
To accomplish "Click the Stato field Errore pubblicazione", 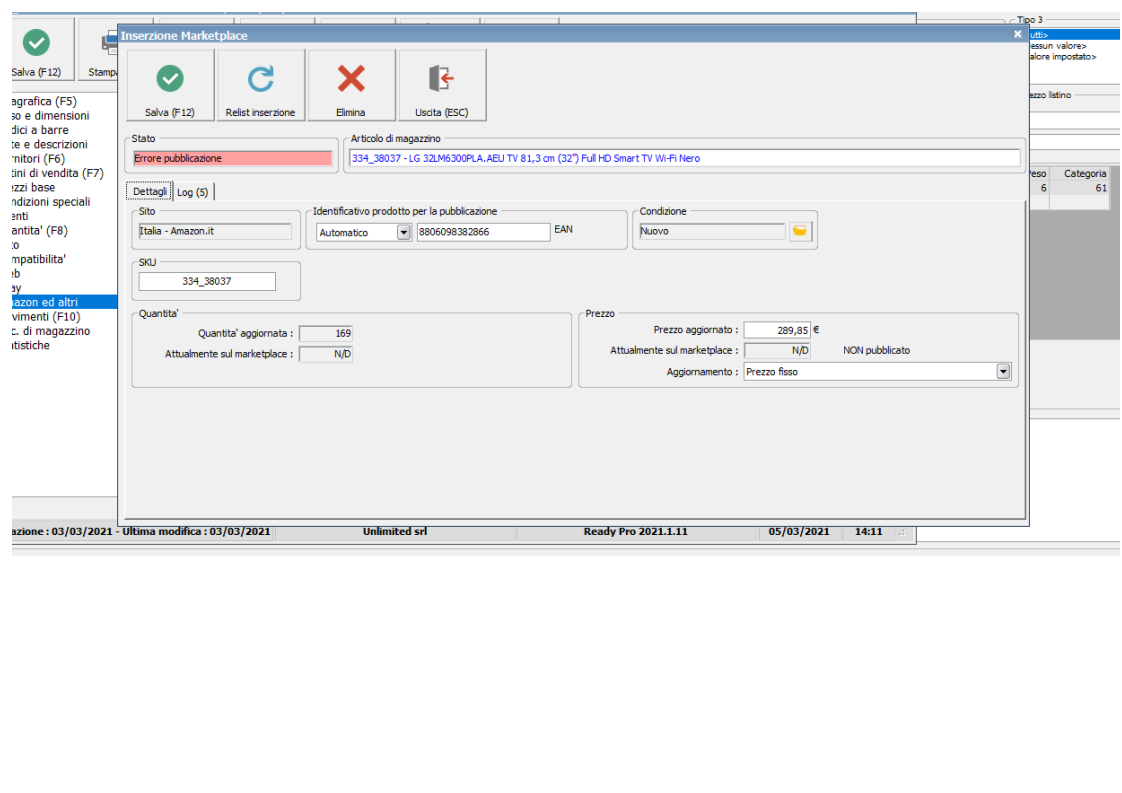I will click(x=233, y=158).
